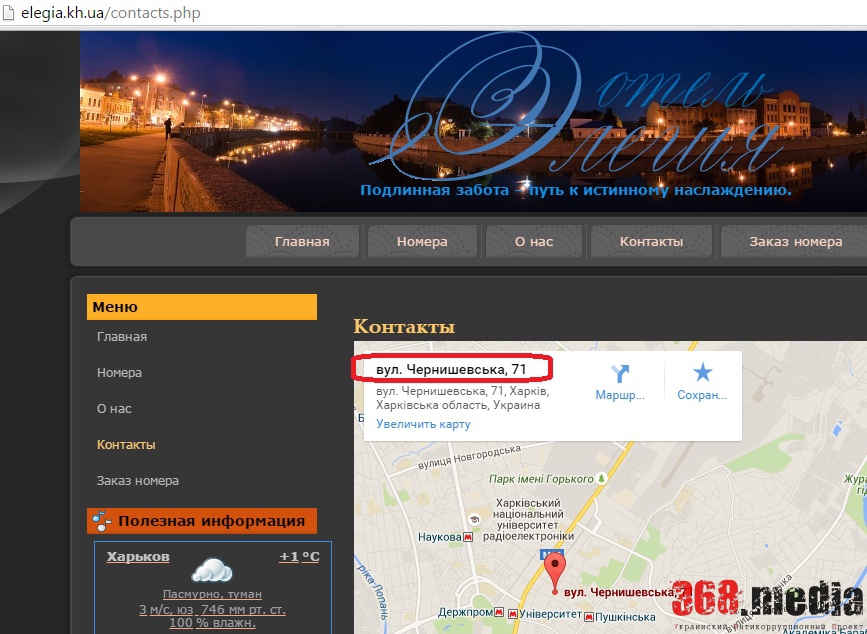Click the +1 °C temperature link
The image size is (867, 634).
[x=299, y=556]
